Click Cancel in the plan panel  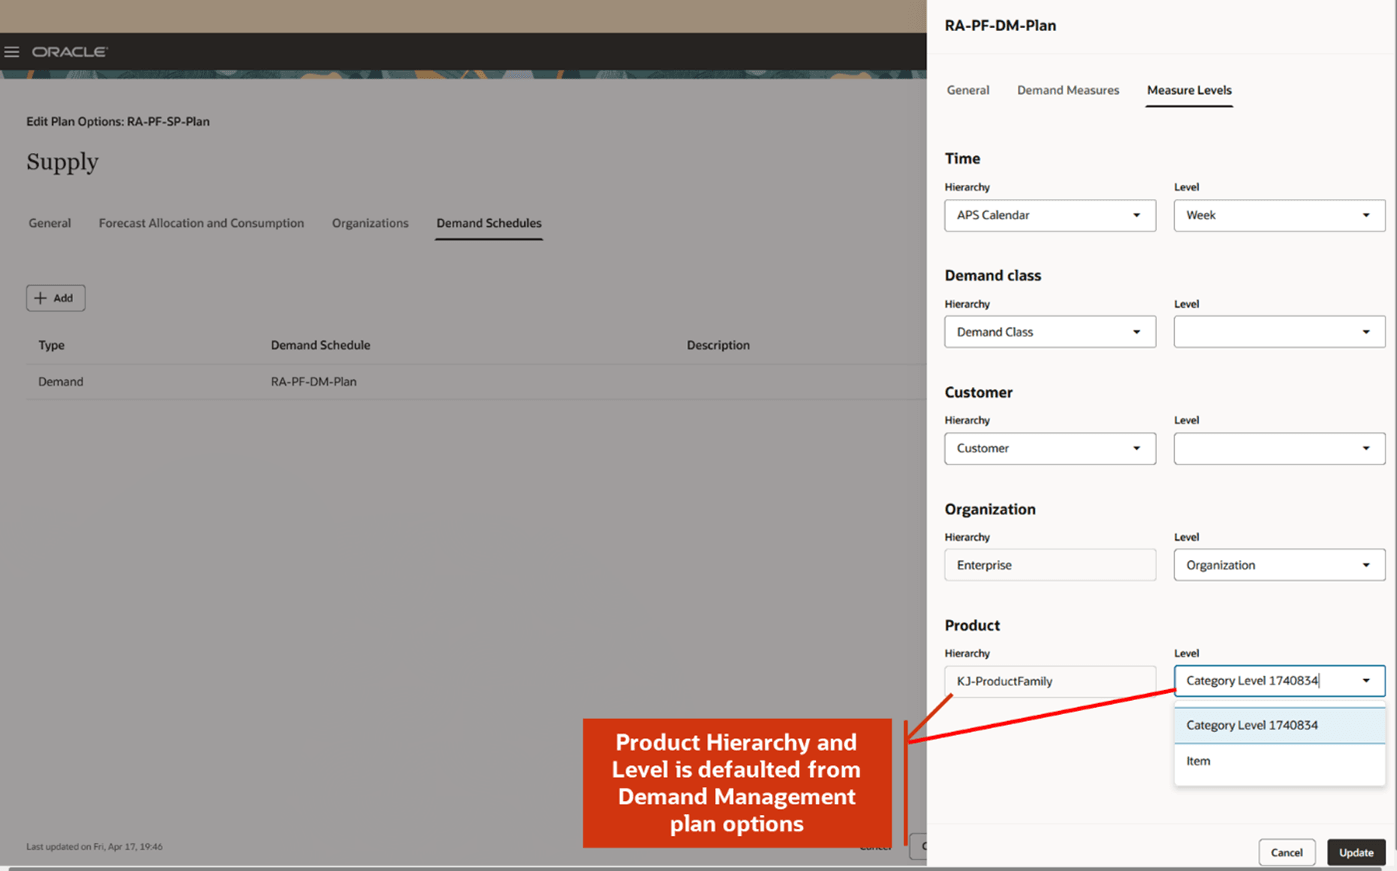tap(1286, 853)
